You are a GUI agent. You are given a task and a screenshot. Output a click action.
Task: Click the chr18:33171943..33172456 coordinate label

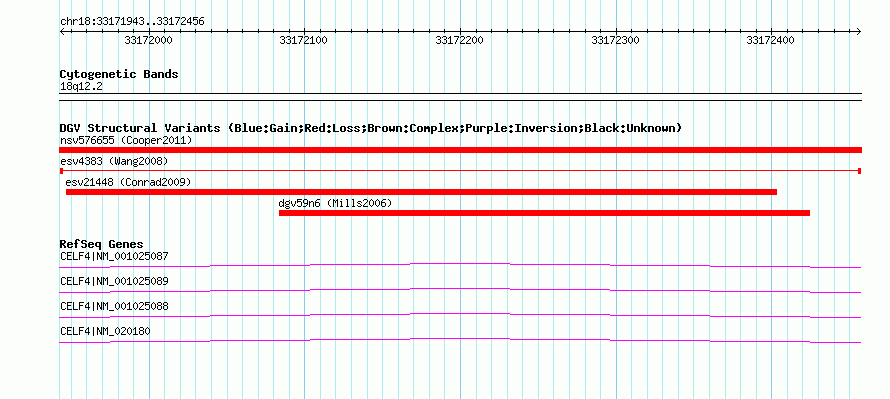click(x=132, y=22)
